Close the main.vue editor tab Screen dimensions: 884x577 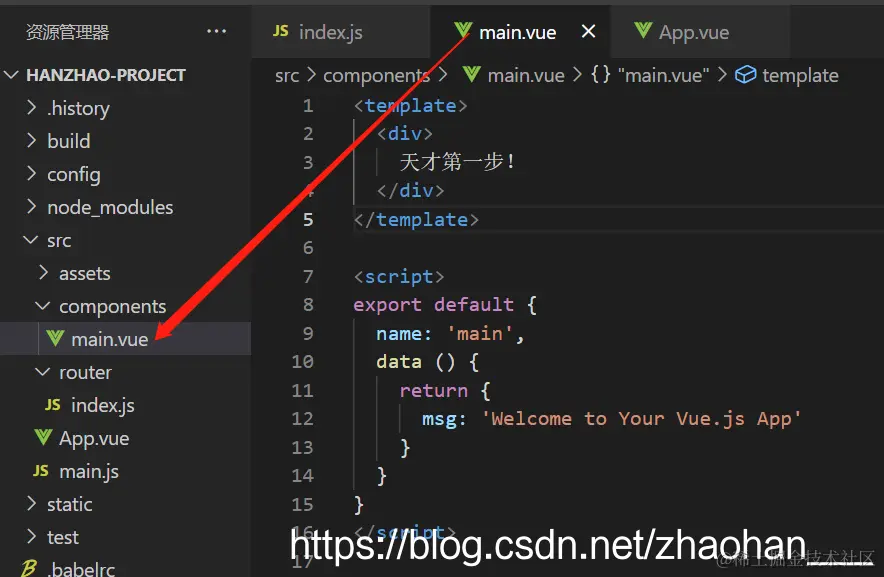coord(588,32)
